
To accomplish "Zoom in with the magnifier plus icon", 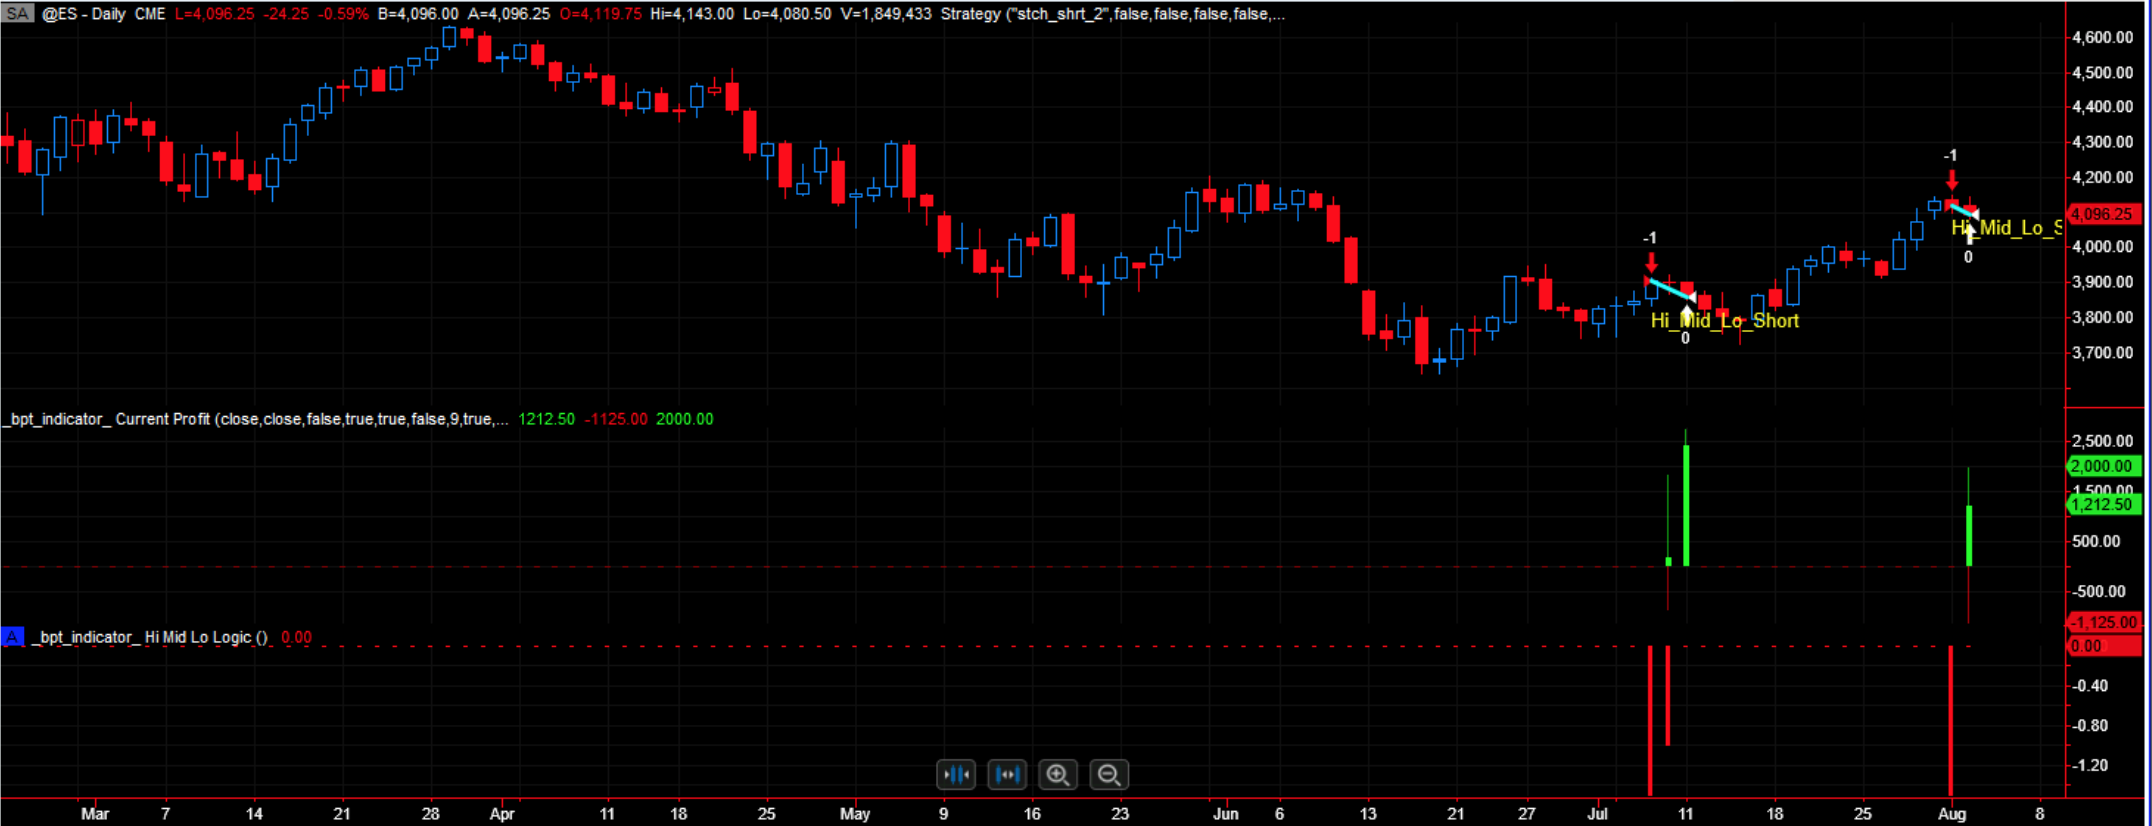I will [x=1058, y=774].
